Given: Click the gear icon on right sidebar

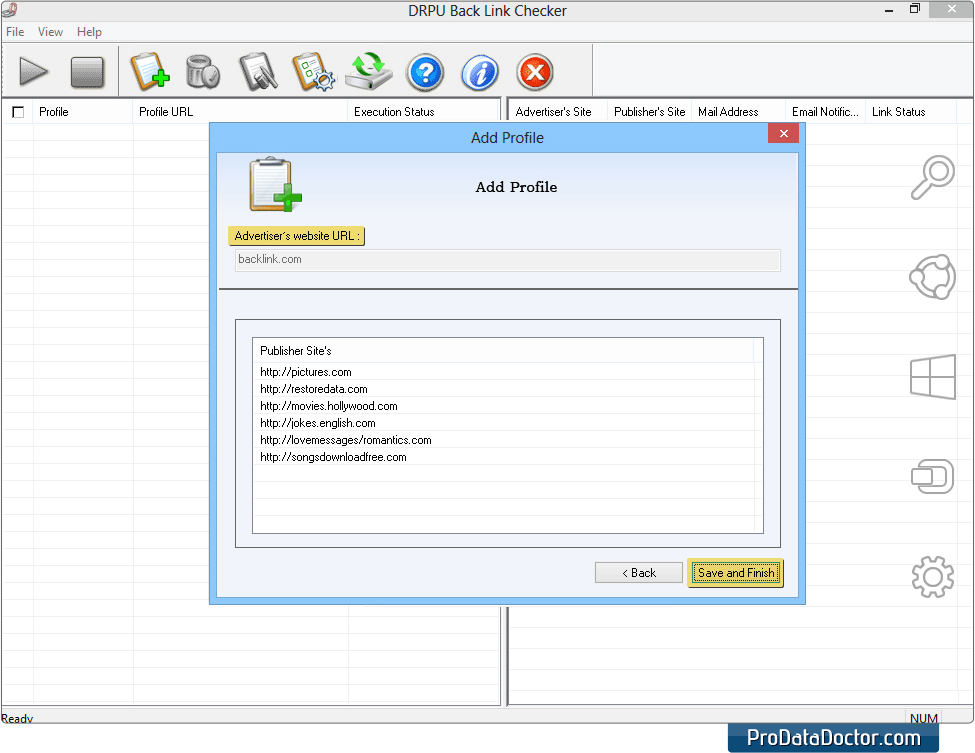Looking at the screenshot, I should 933,577.
